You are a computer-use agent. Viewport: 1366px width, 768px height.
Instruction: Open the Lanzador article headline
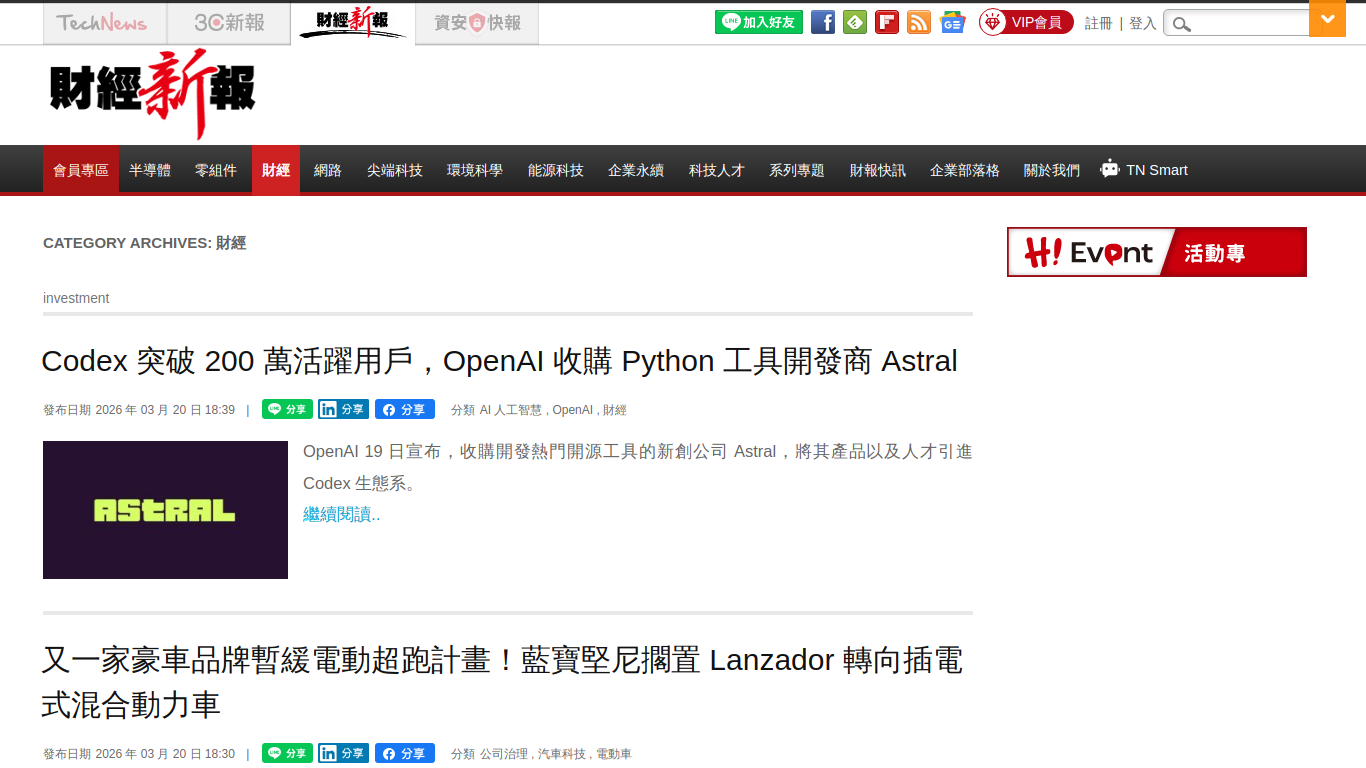point(503,683)
